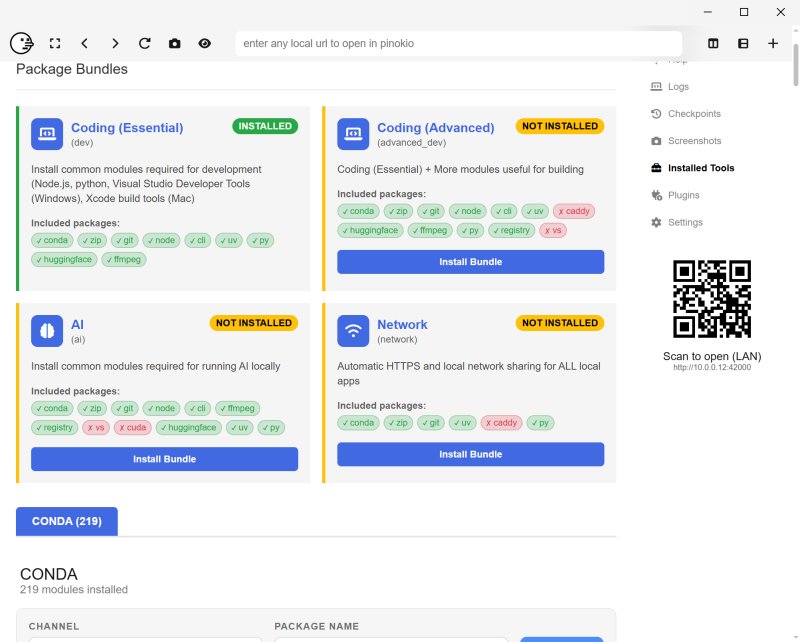
Task: Click the window's vertical scrollbar
Action: [x=795, y=65]
